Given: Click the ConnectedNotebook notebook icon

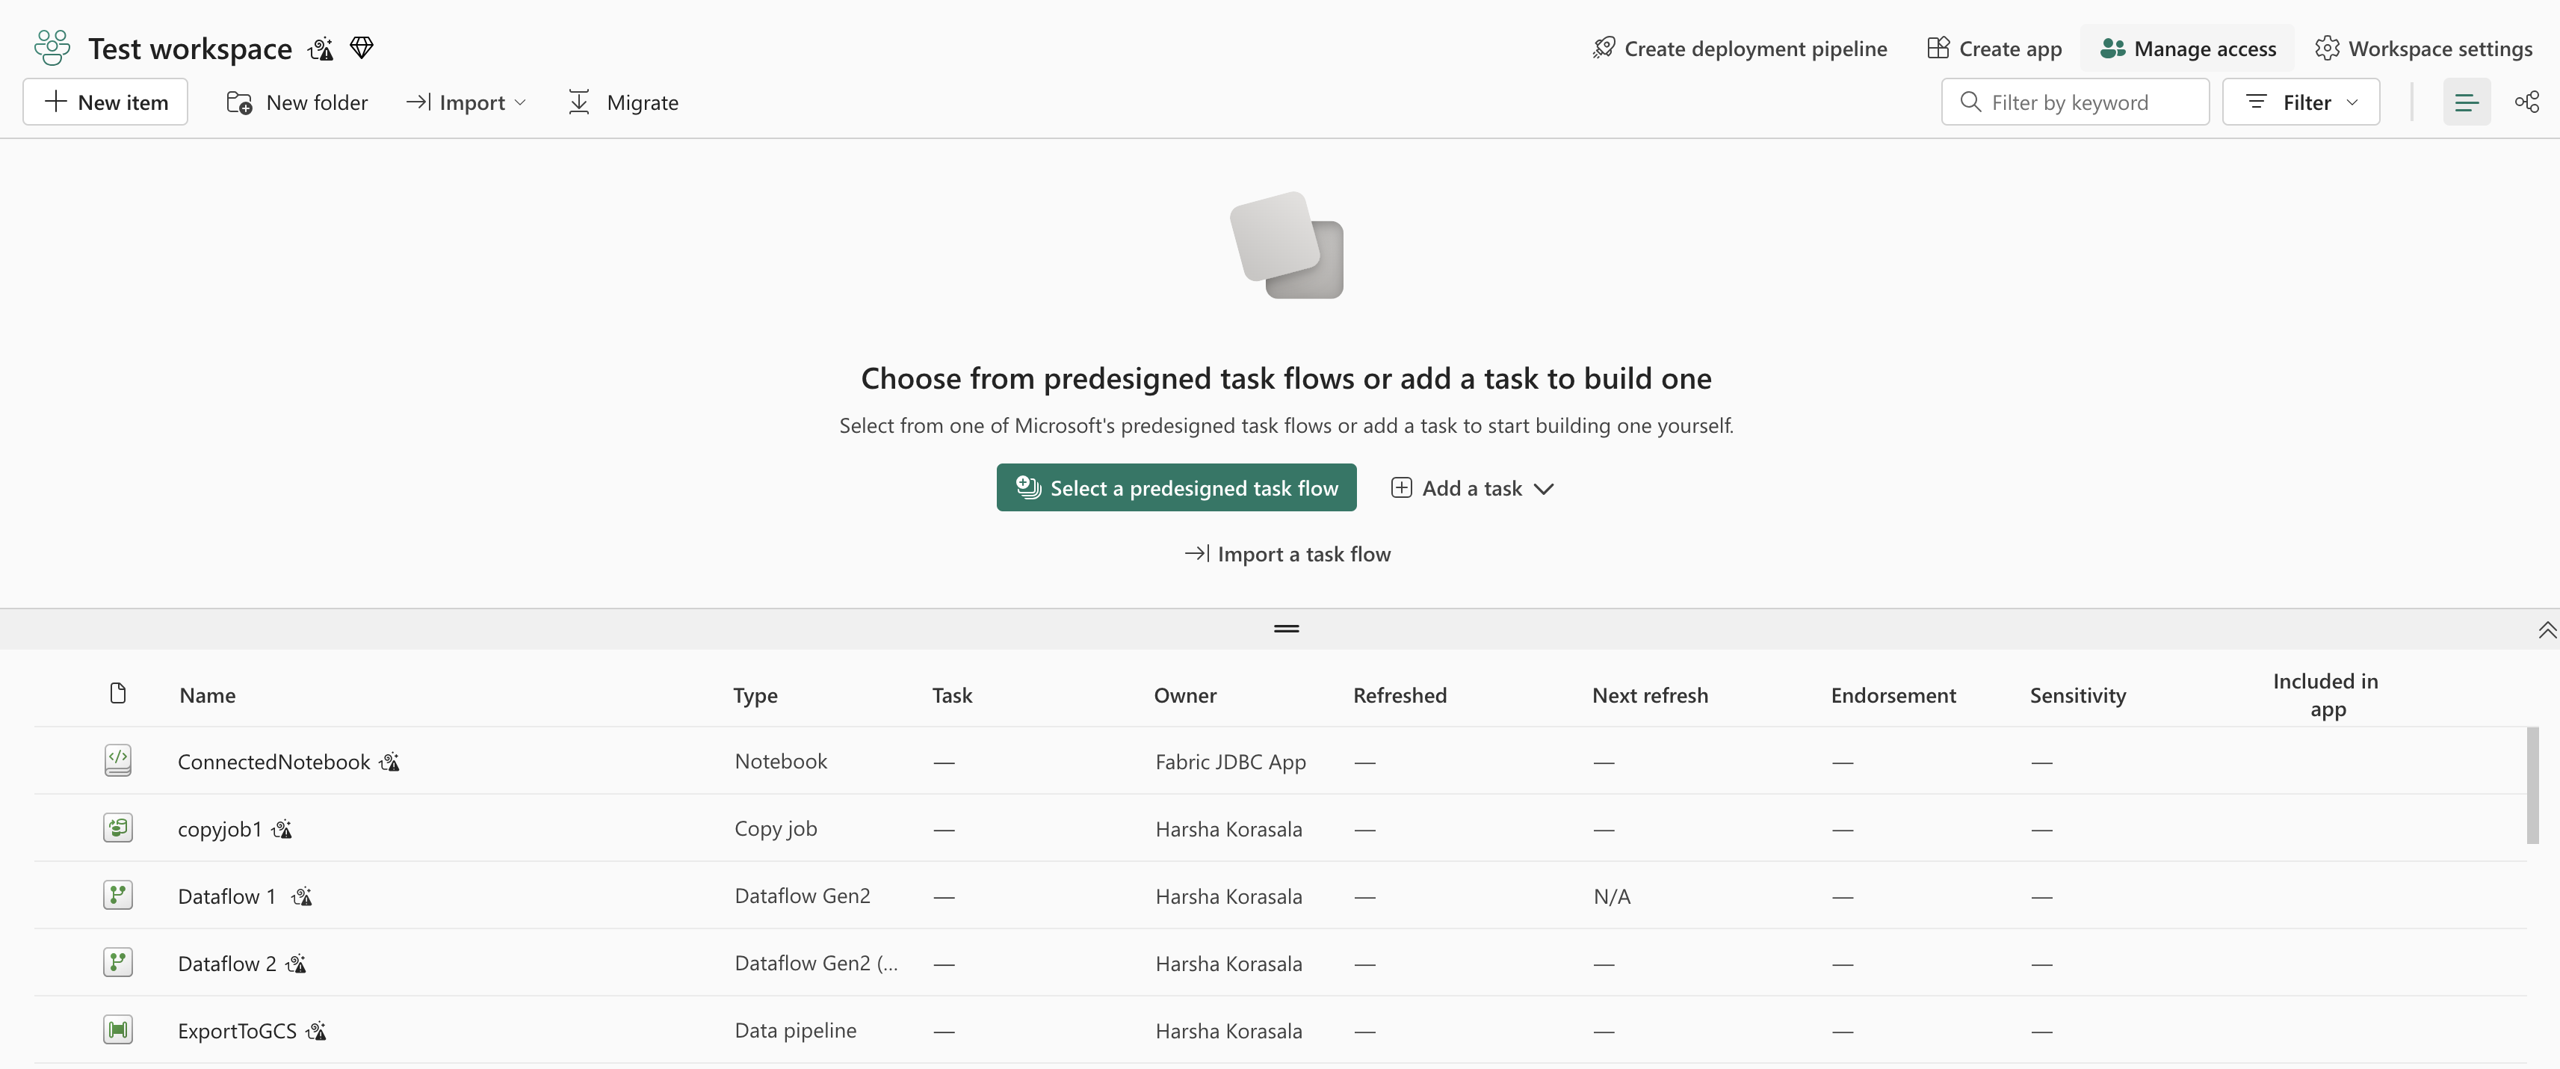Looking at the screenshot, I should [x=118, y=761].
